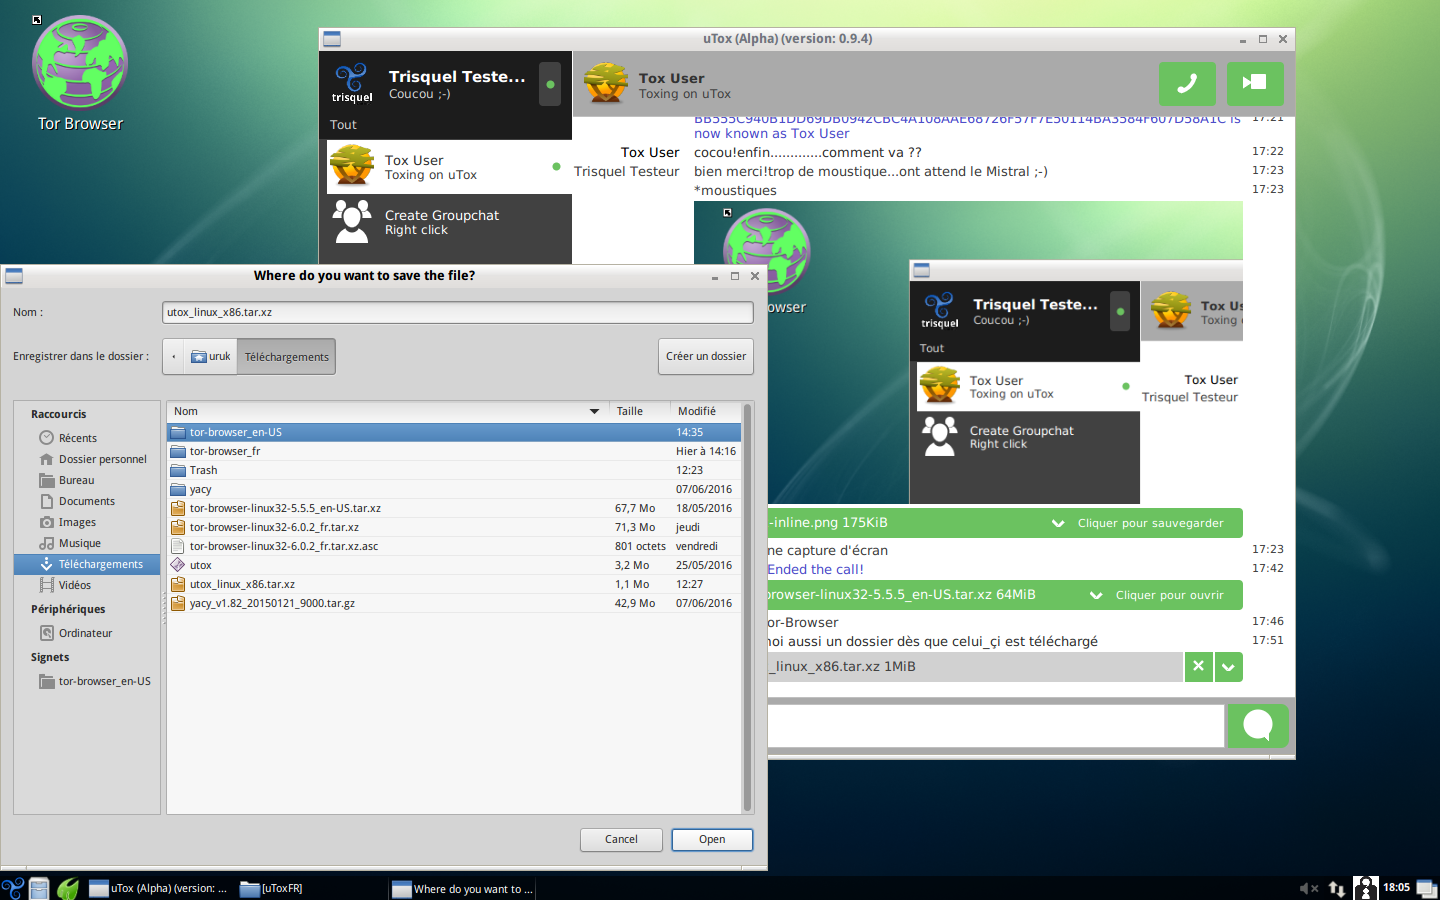Go back with the path left arrow
This screenshot has width=1440, height=900.
coord(174,357)
